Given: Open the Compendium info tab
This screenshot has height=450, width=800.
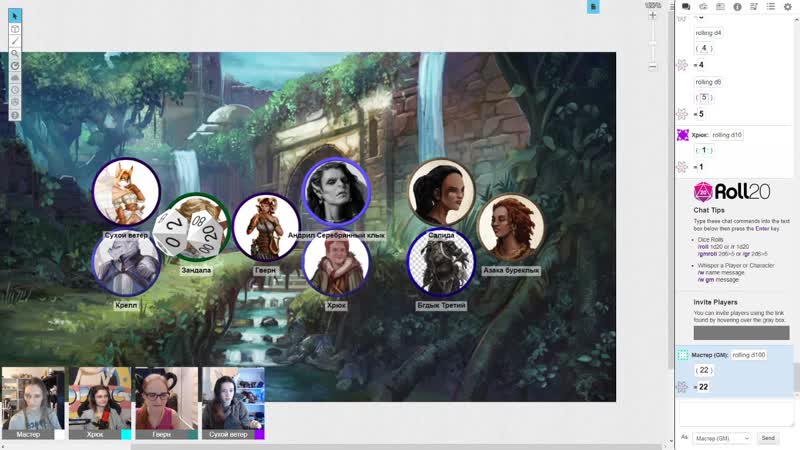Looking at the screenshot, I should pos(737,7).
